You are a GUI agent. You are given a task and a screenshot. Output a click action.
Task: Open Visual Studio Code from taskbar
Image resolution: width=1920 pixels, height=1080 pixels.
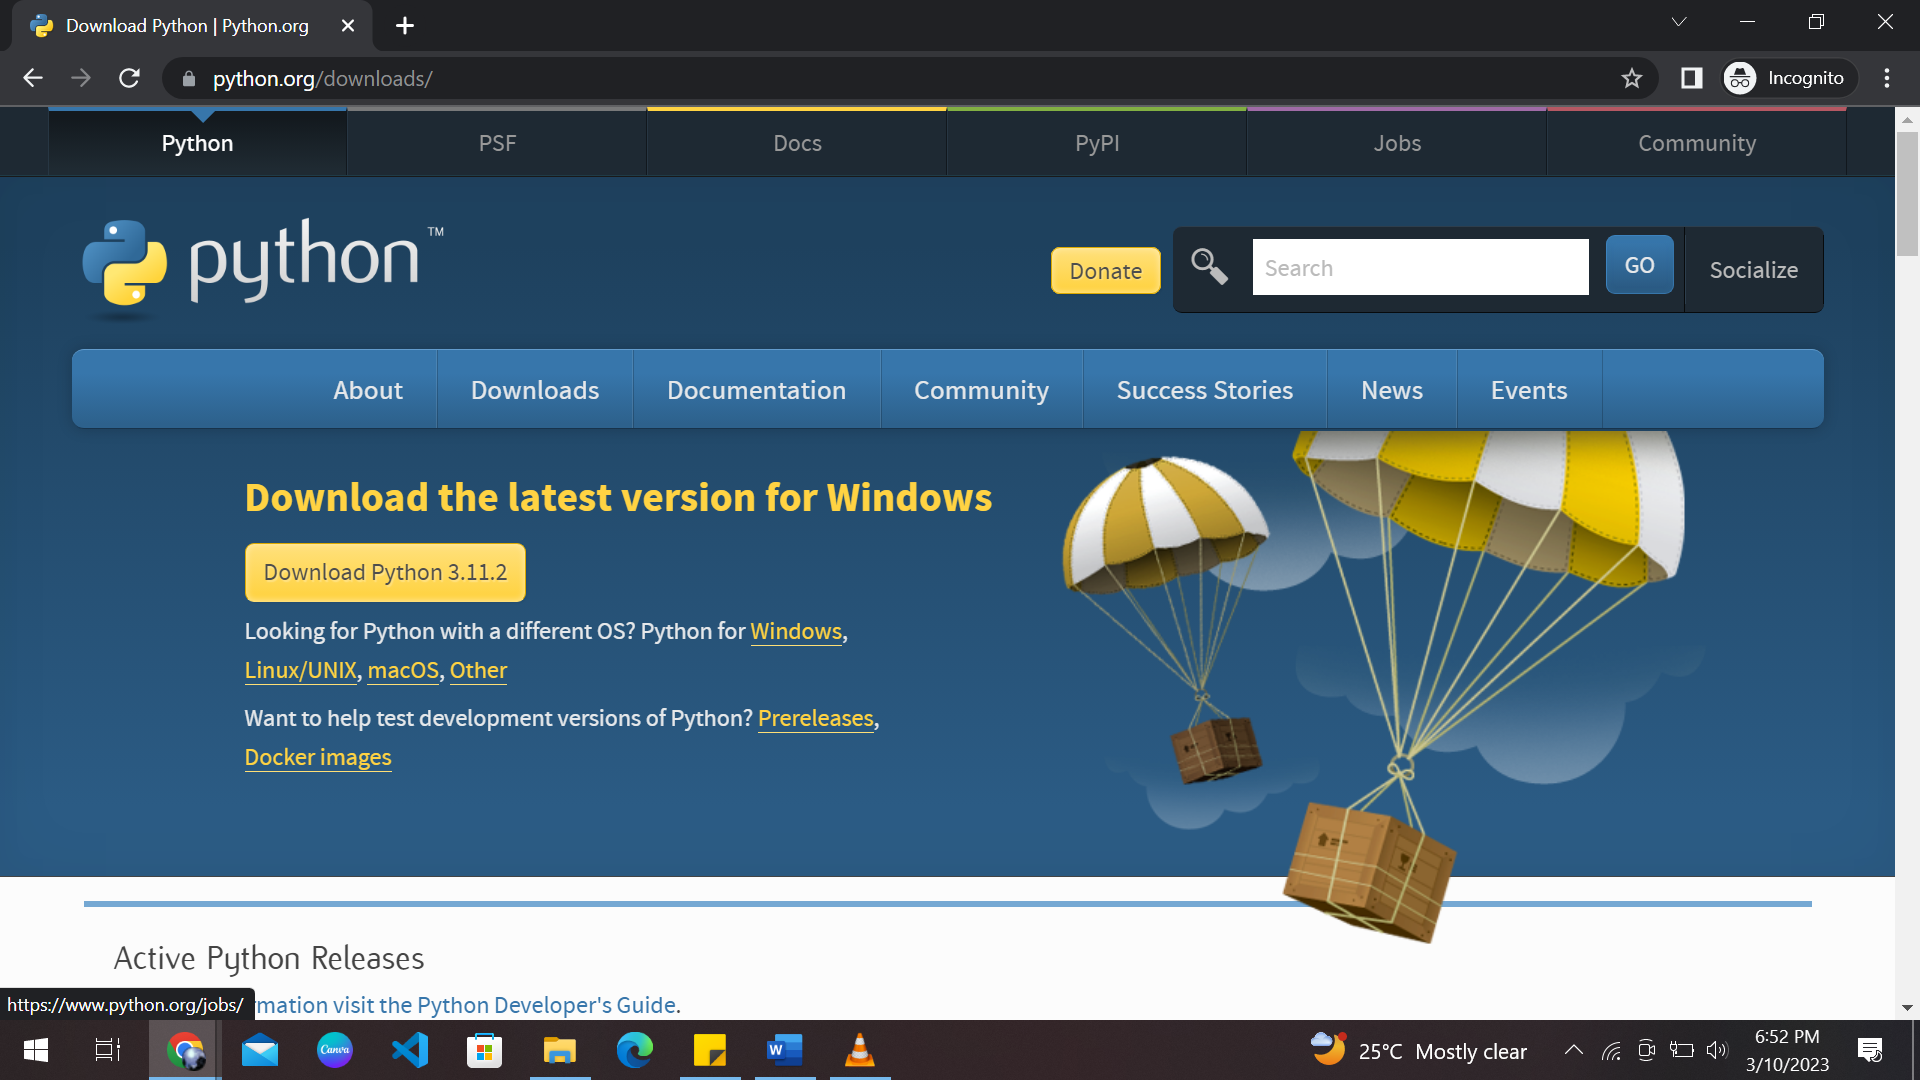pyautogui.click(x=410, y=1050)
